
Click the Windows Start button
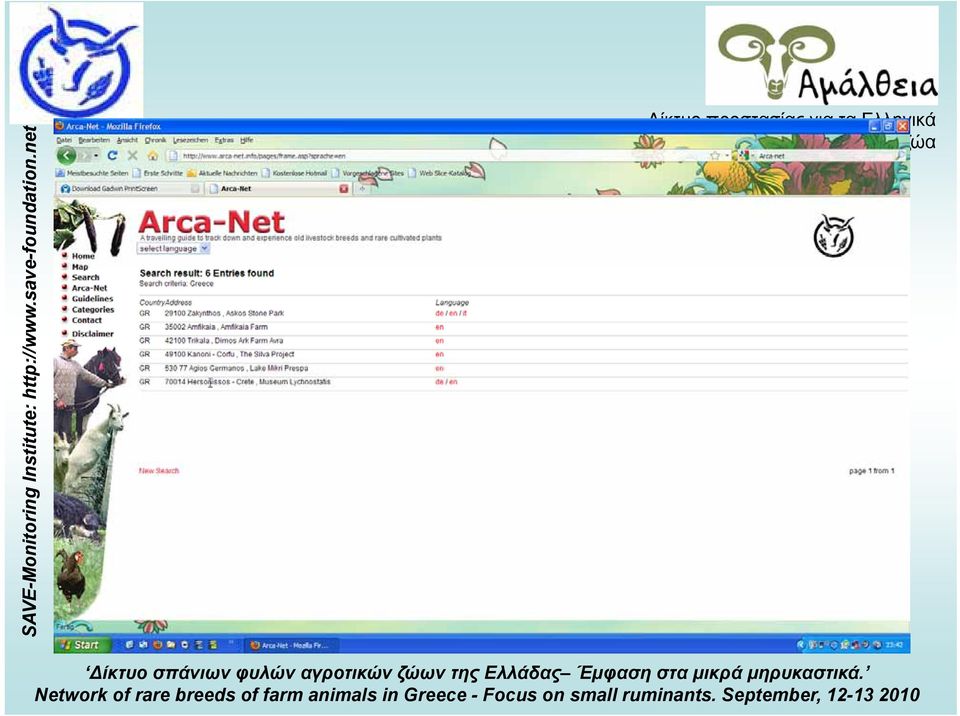tap(83, 644)
